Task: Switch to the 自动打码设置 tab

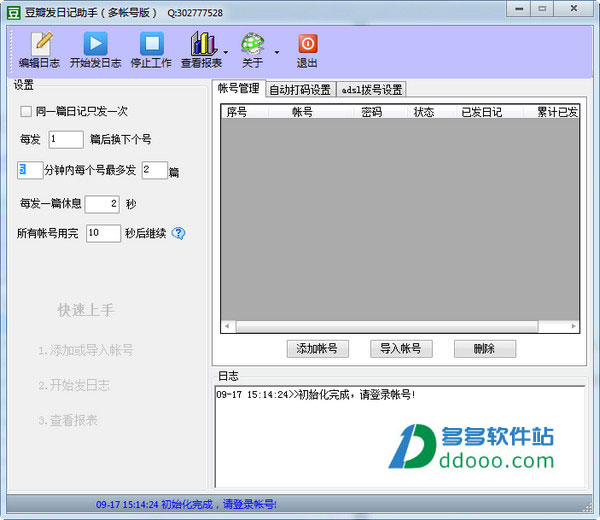Action: (300, 90)
